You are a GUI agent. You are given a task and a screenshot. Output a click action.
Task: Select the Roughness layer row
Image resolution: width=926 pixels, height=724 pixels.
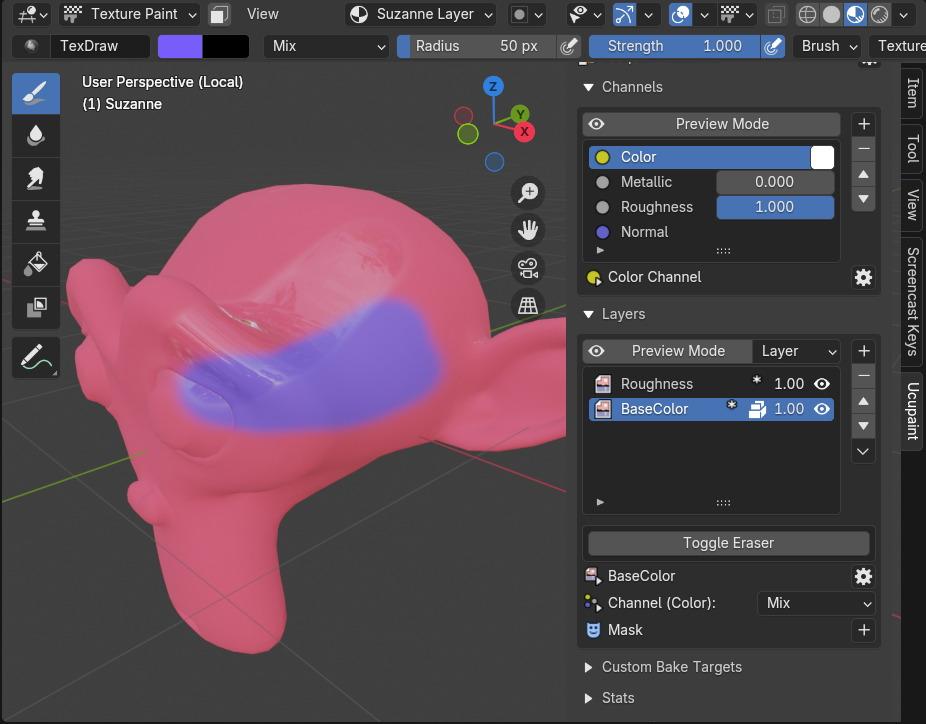point(711,384)
